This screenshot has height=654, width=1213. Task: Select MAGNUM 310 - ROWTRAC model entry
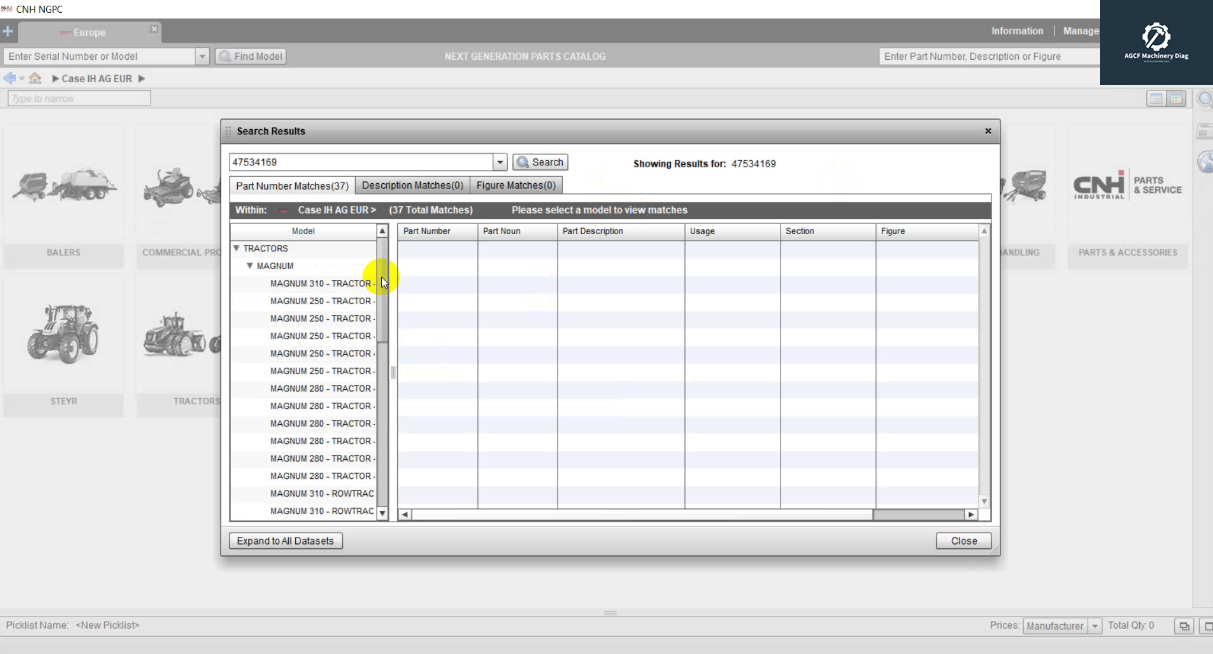[x=321, y=494]
